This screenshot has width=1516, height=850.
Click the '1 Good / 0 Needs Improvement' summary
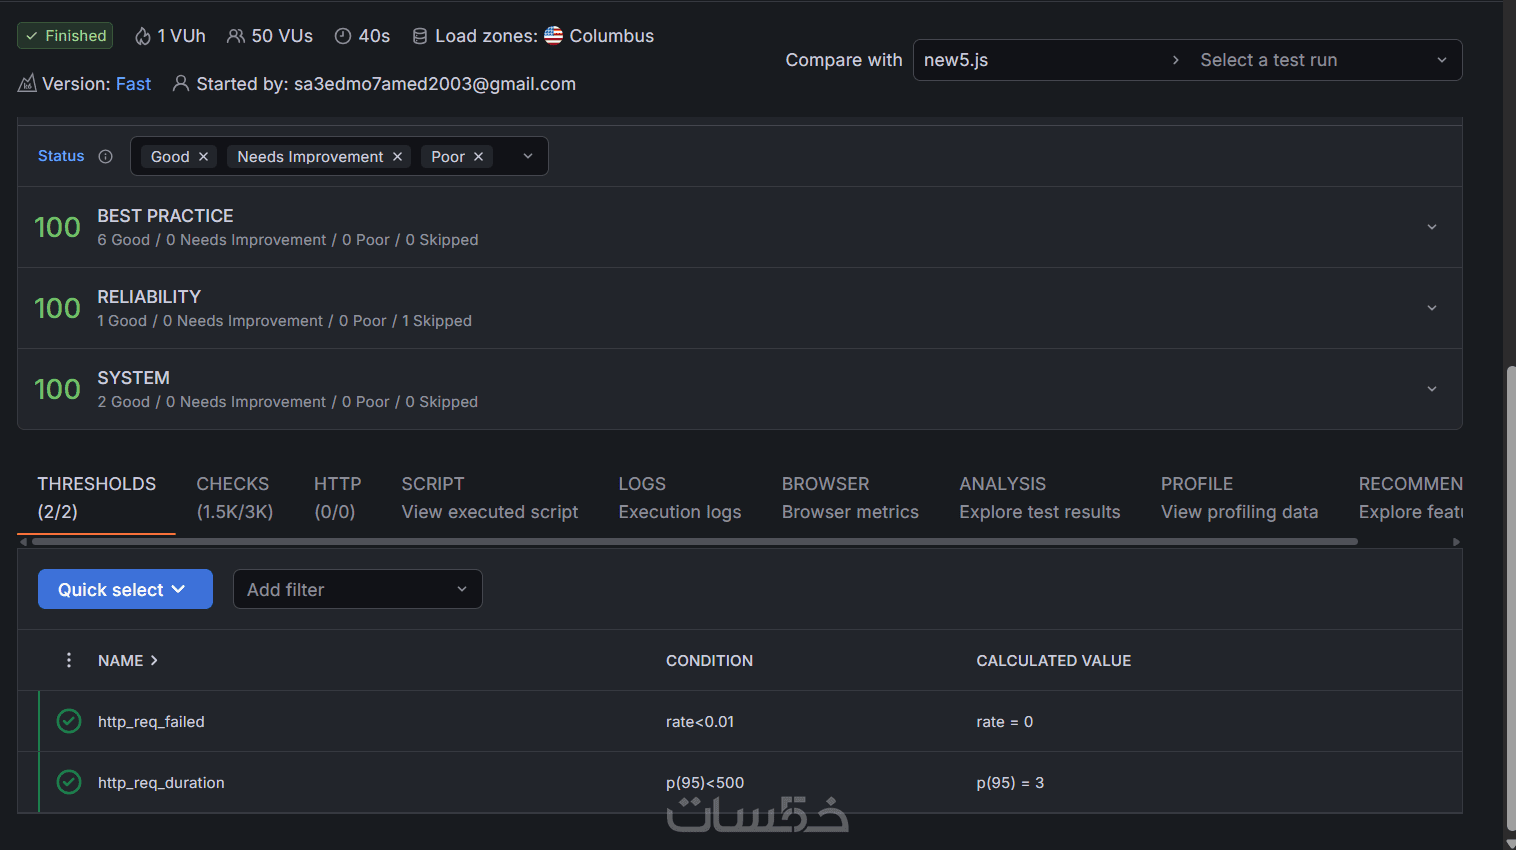coord(210,321)
